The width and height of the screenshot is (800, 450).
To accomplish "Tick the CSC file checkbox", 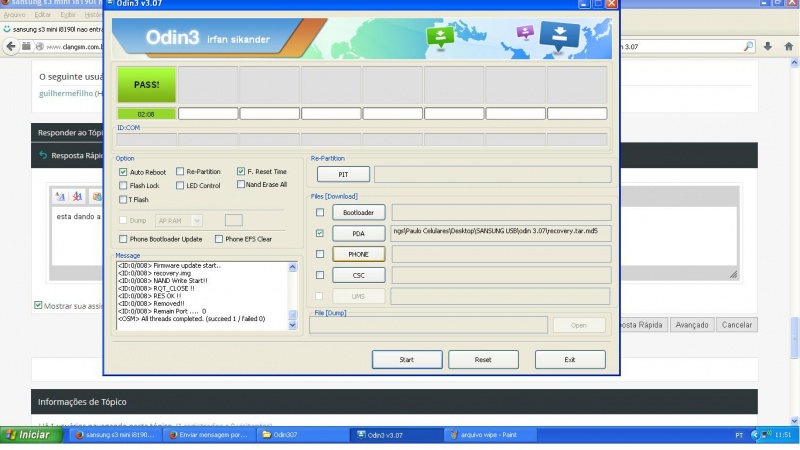I will (x=320, y=275).
